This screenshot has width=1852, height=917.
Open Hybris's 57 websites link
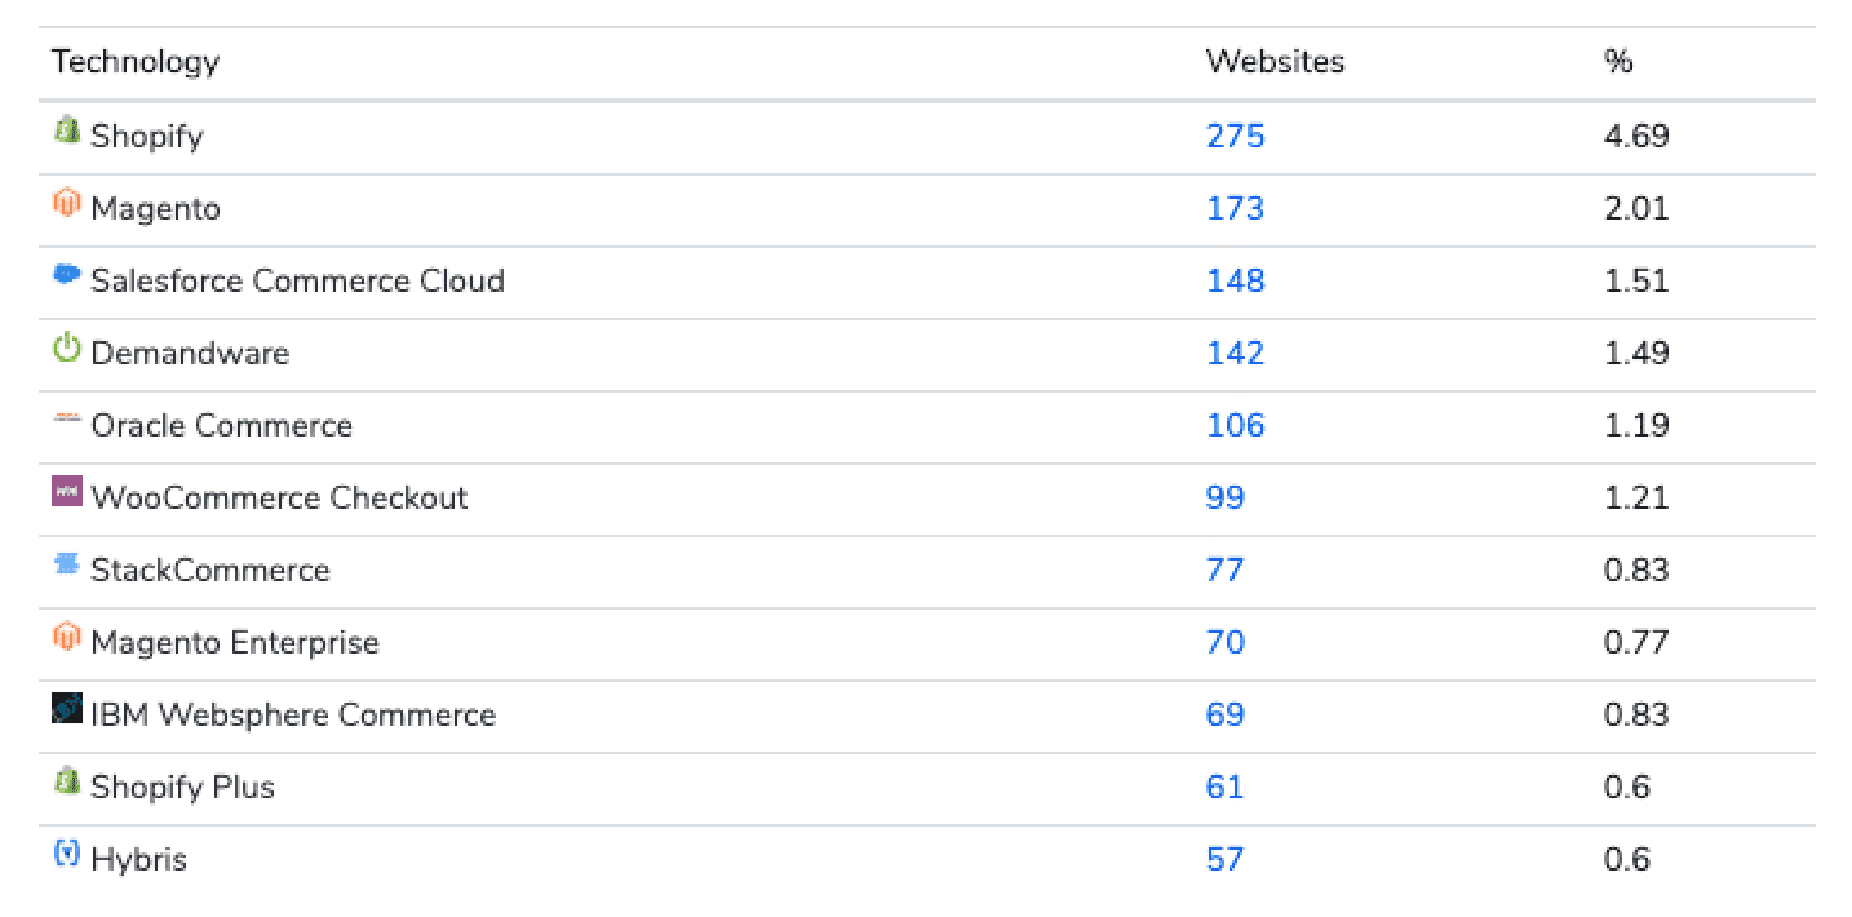pyautogui.click(x=1225, y=859)
